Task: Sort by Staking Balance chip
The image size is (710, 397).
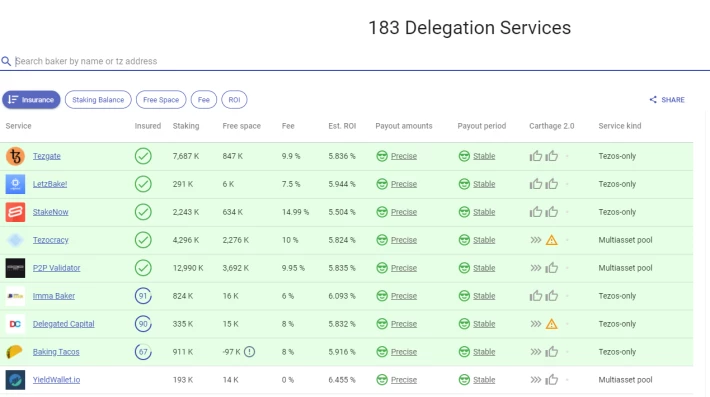Action: 98,100
